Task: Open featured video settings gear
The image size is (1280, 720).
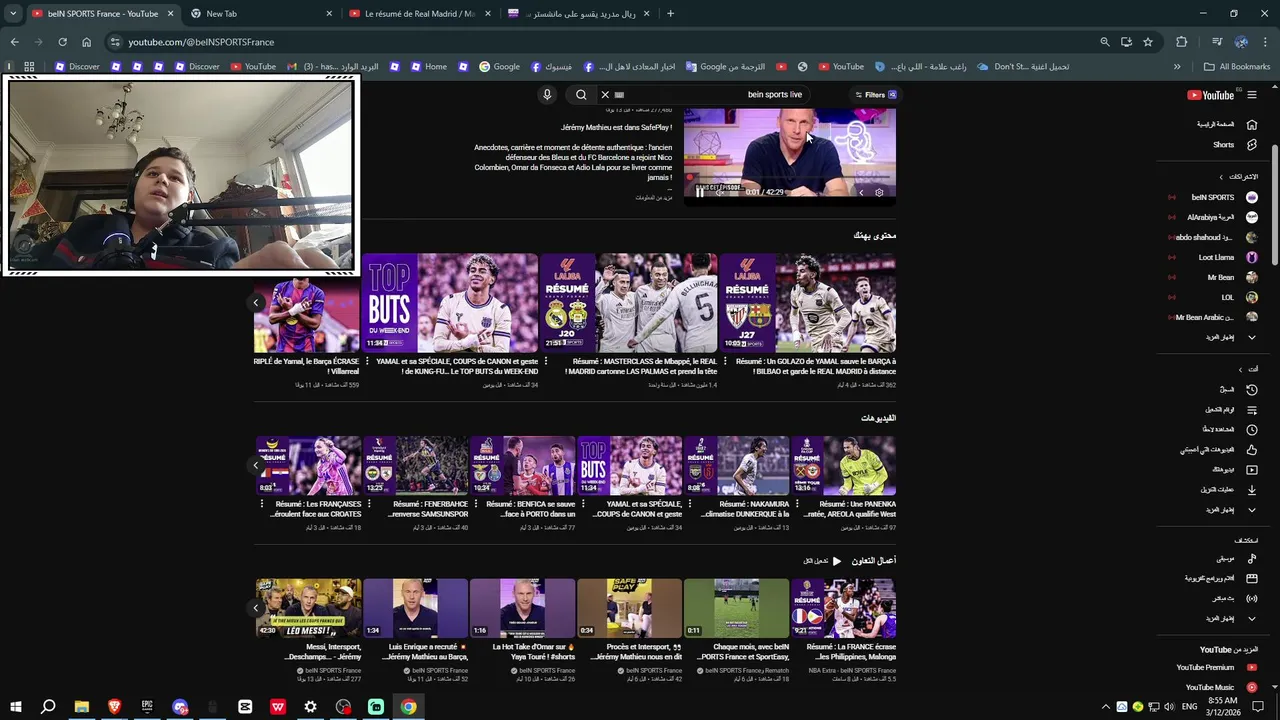Action: click(x=879, y=192)
